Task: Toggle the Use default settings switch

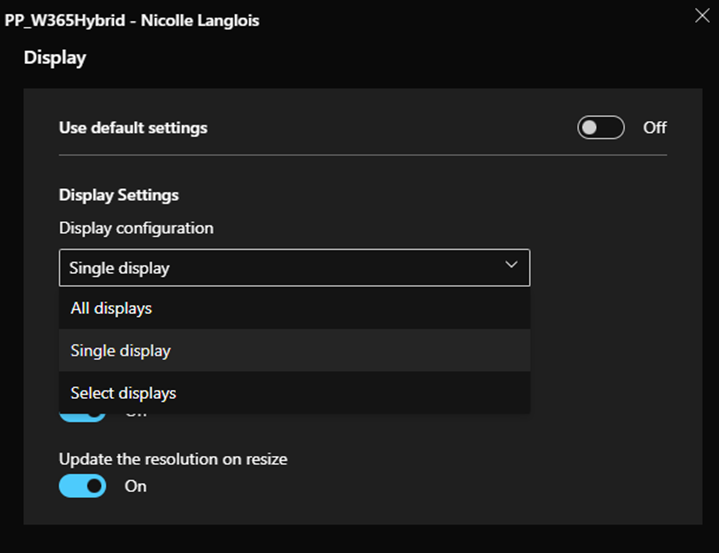Action: [601, 128]
